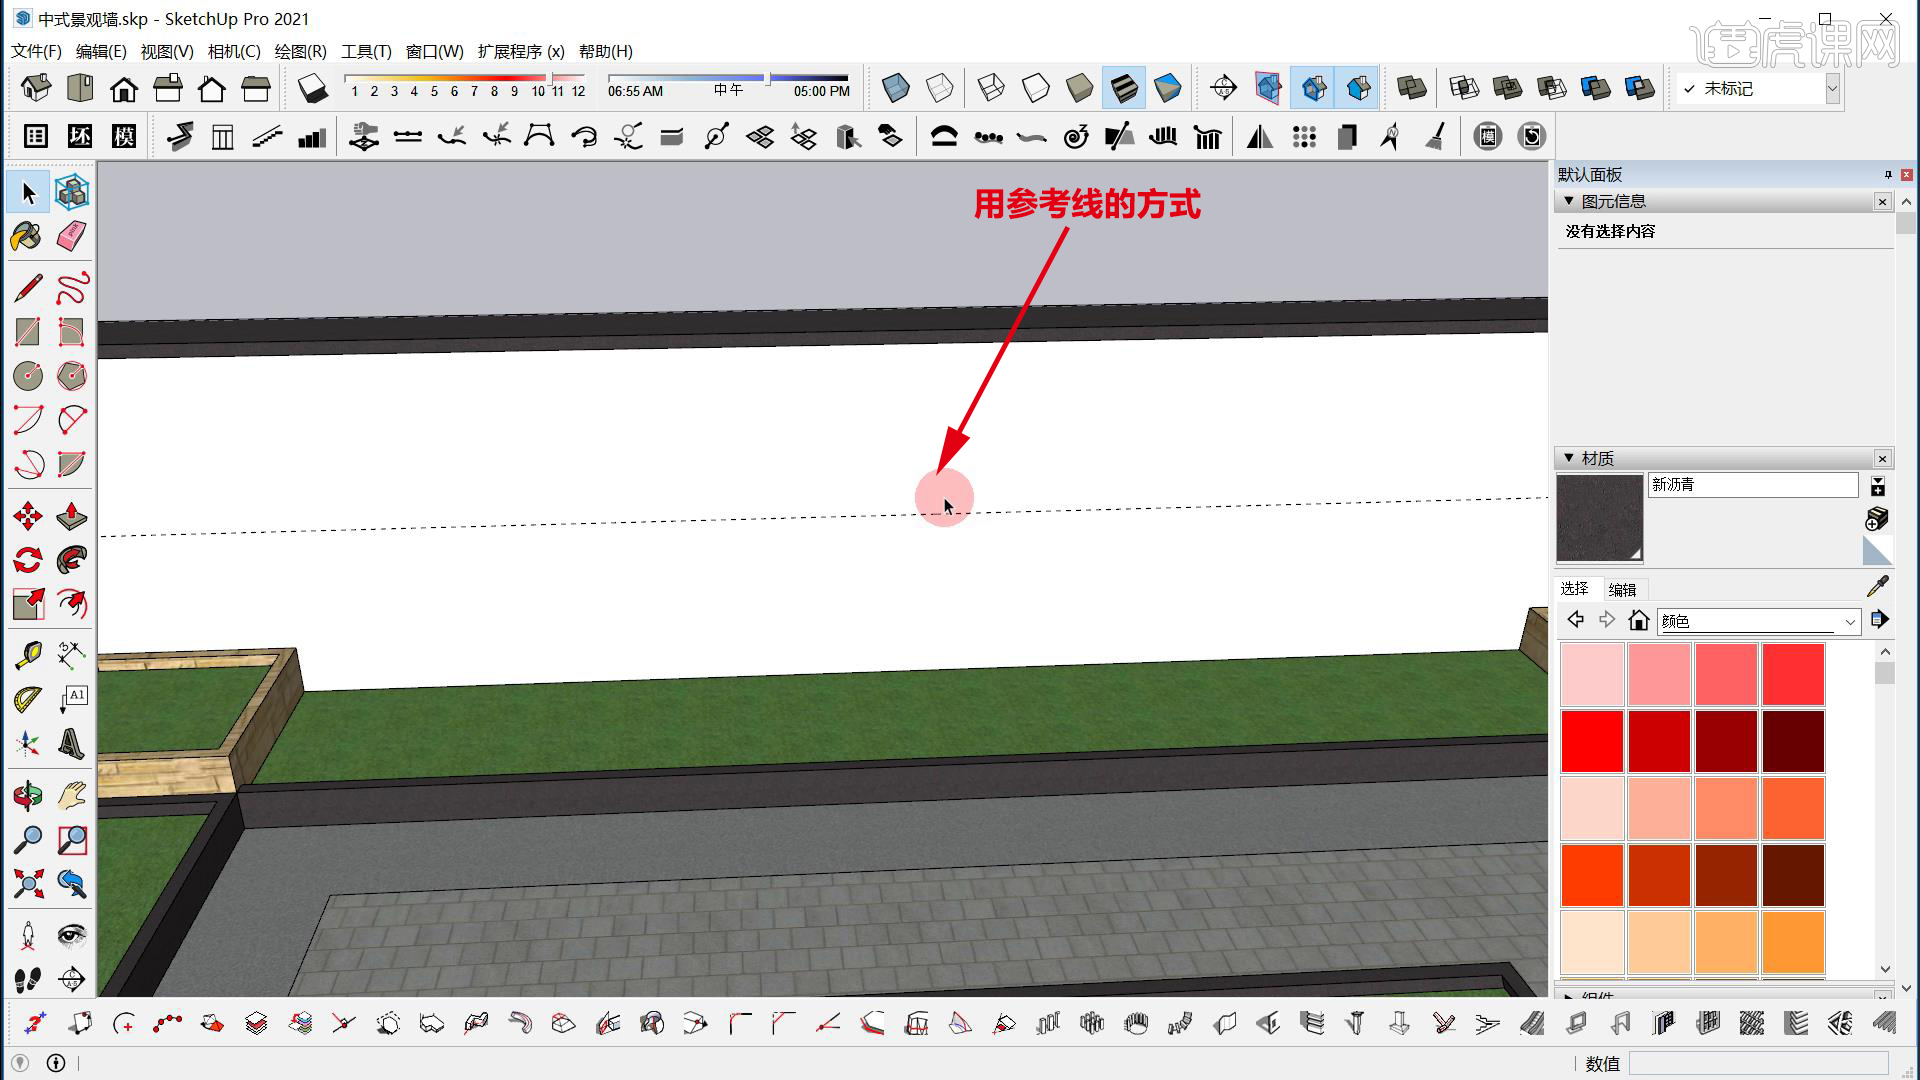Pin the 默认面板 tray
1920x1080 pixels.
[1888, 175]
